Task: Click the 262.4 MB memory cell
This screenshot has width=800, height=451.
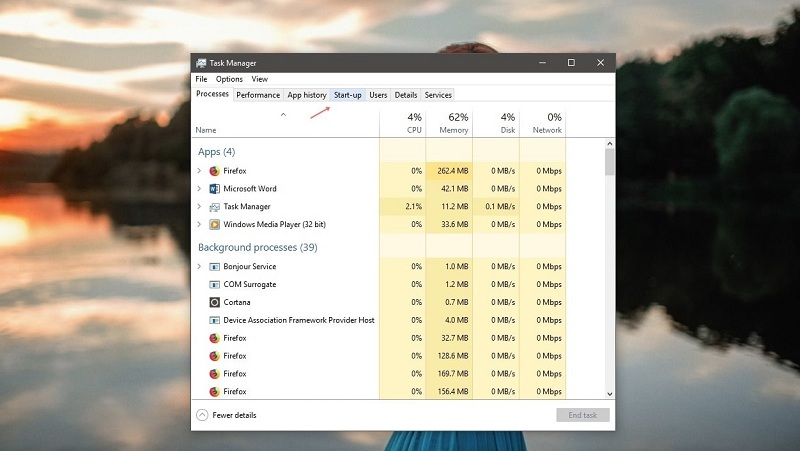Action: [449, 171]
